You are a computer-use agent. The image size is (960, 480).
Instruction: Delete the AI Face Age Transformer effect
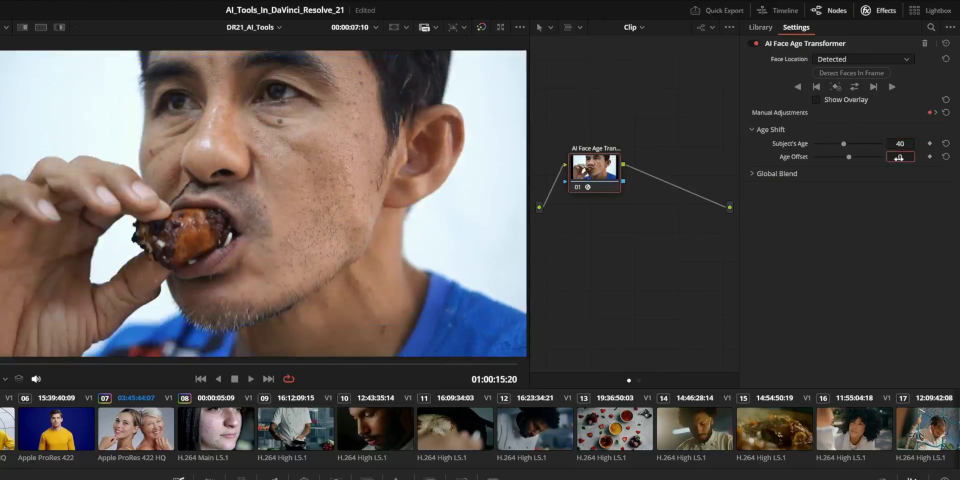(x=924, y=44)
